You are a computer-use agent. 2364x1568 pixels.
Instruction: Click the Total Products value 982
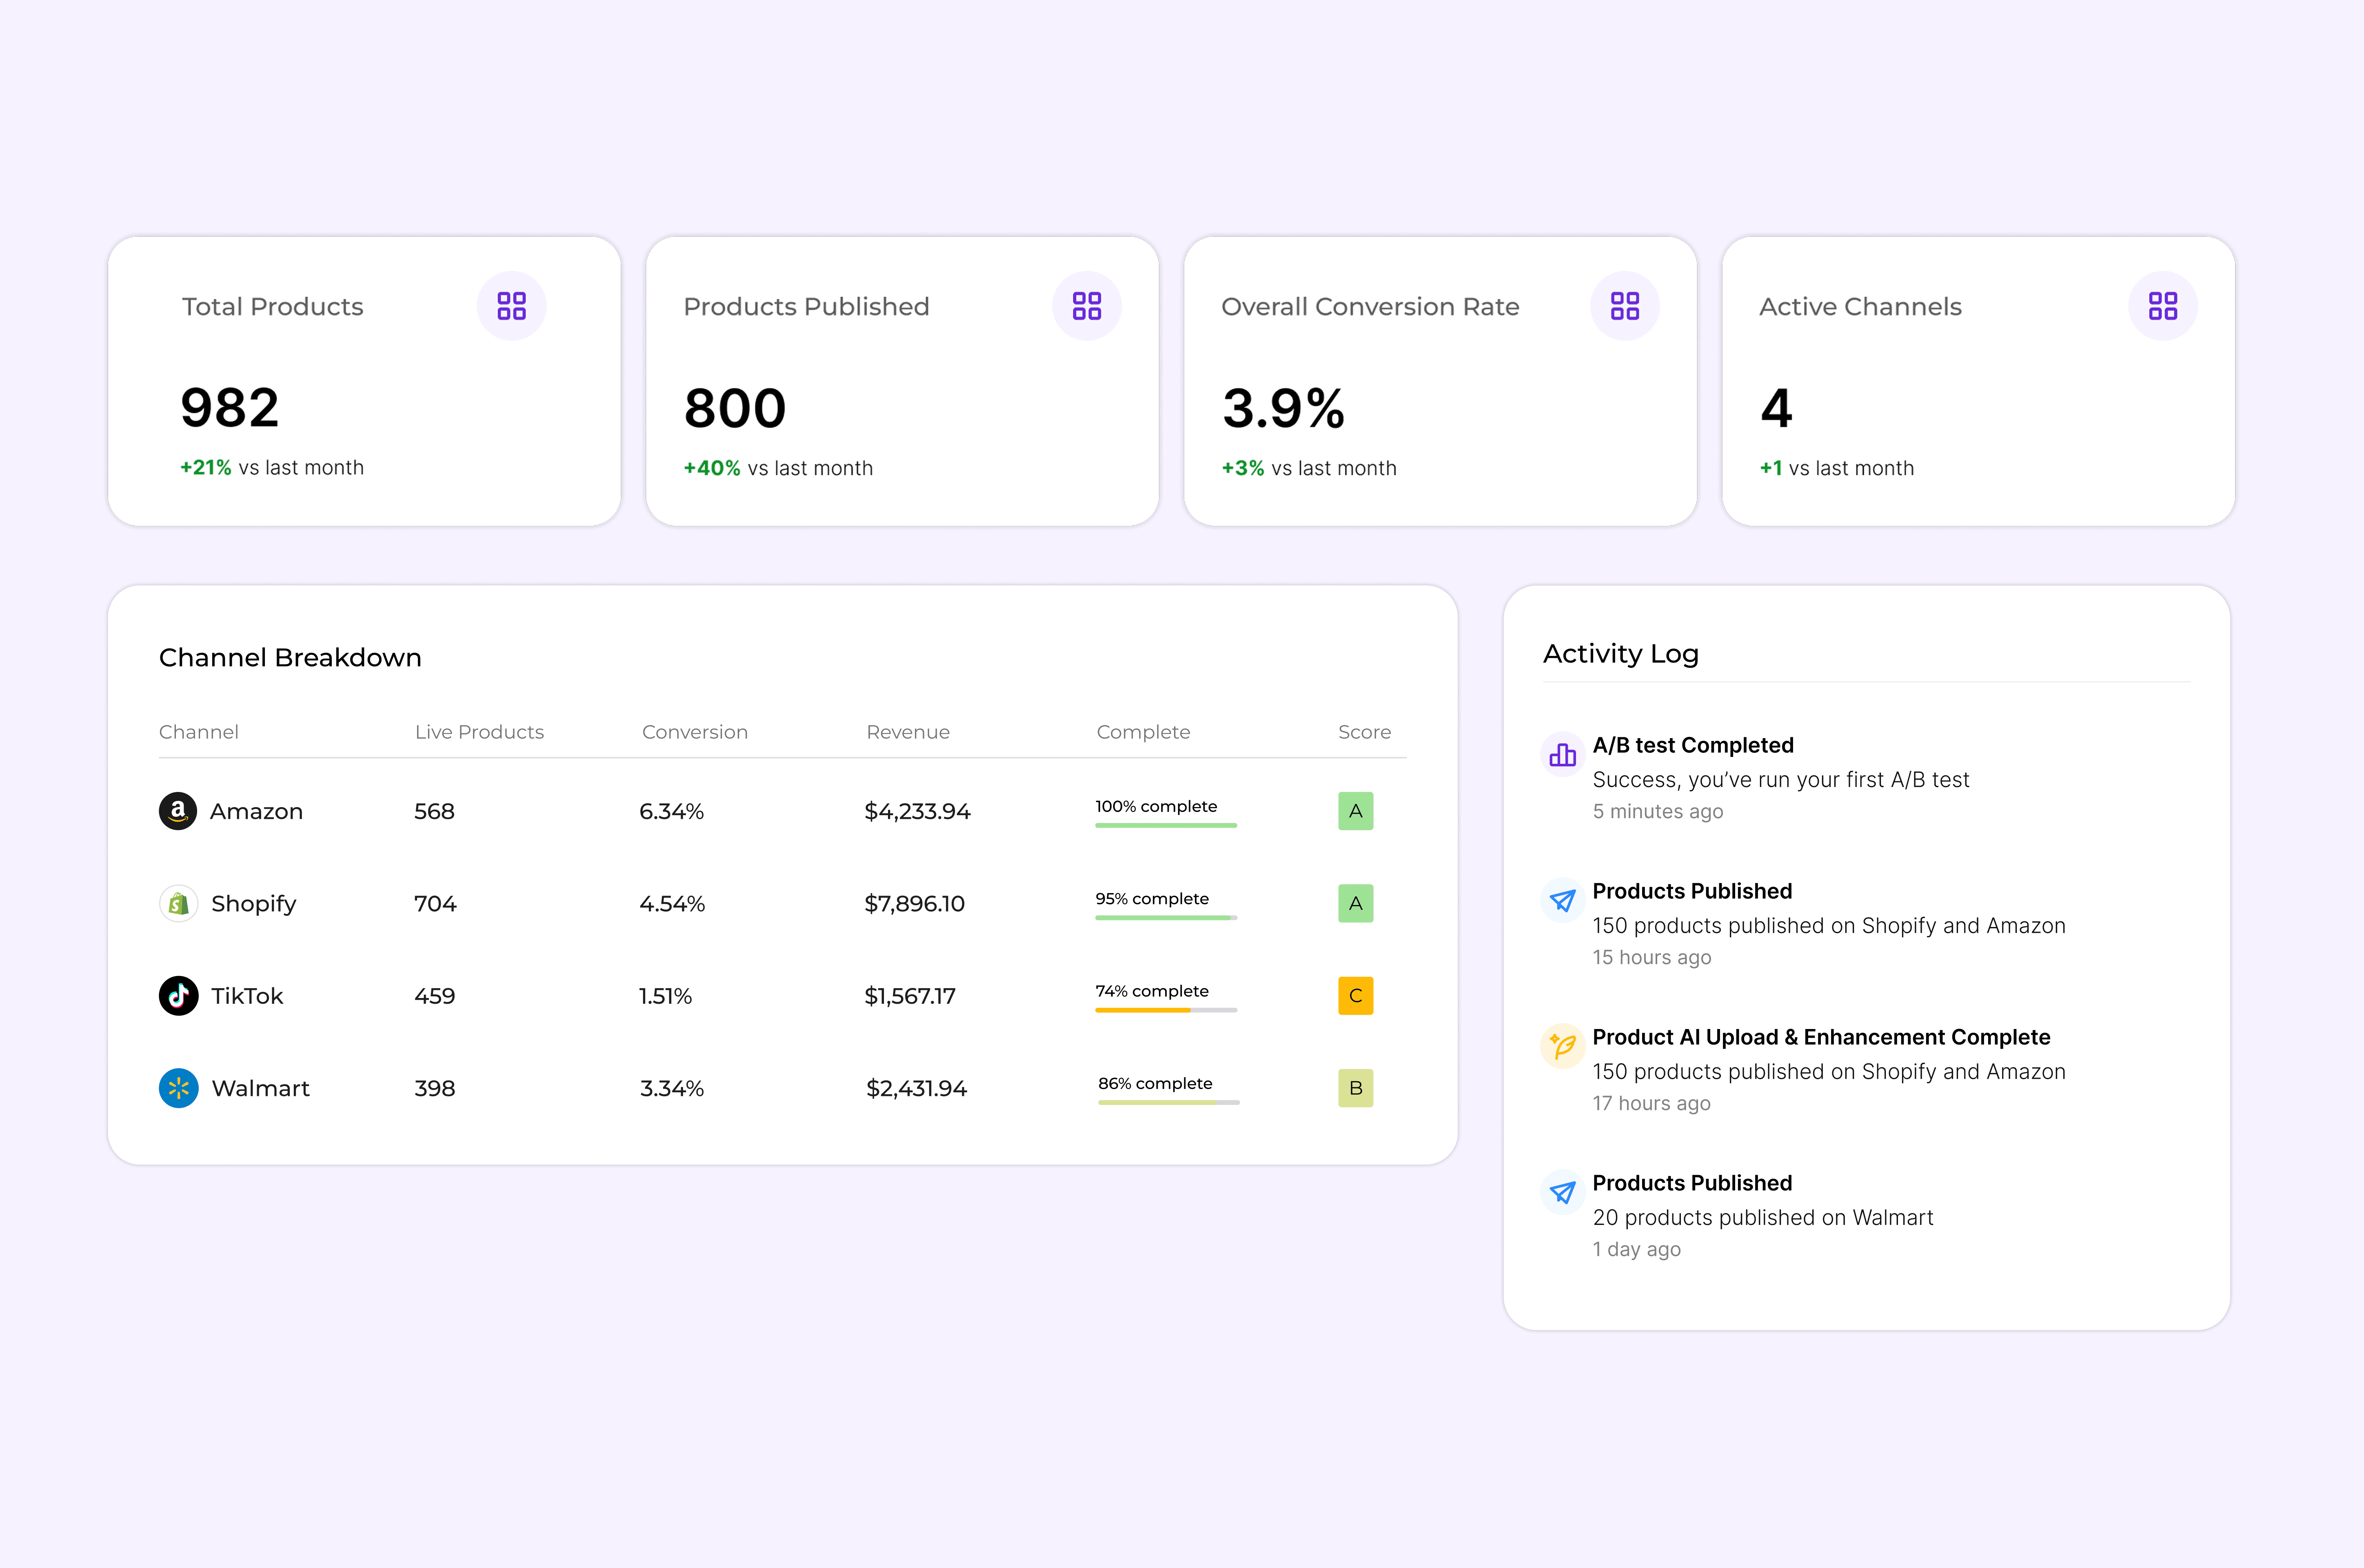[230, 408]
